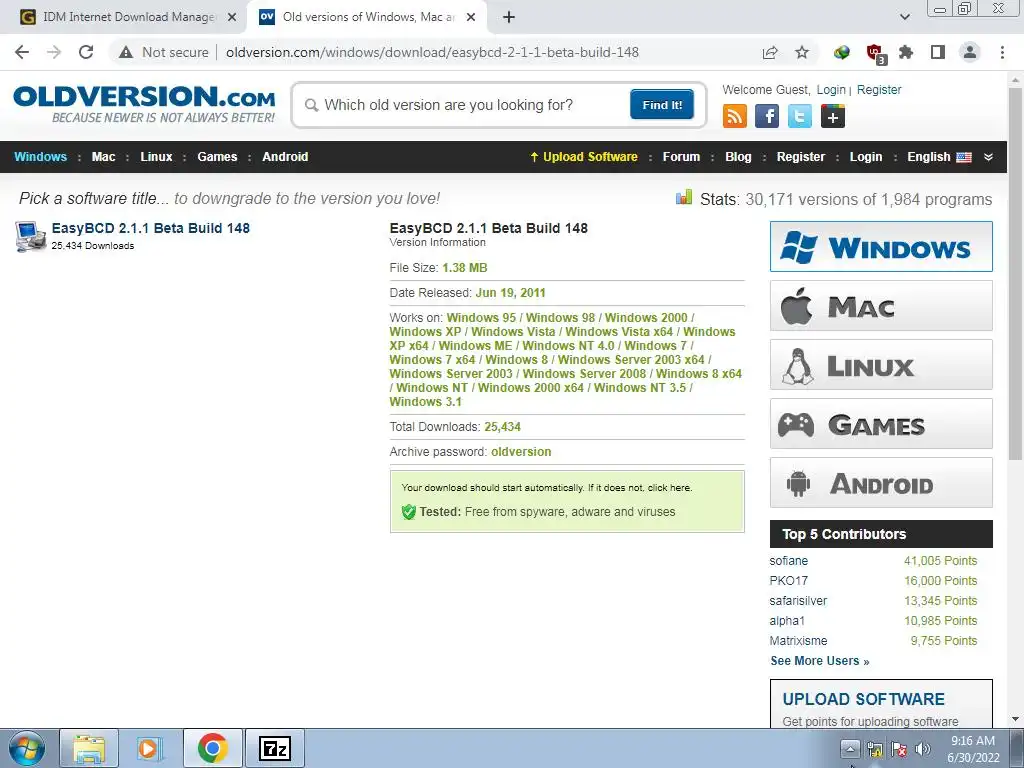1024x768 pixels.
Task: Toggle the browser side panel icon
Action: (938, 52)
